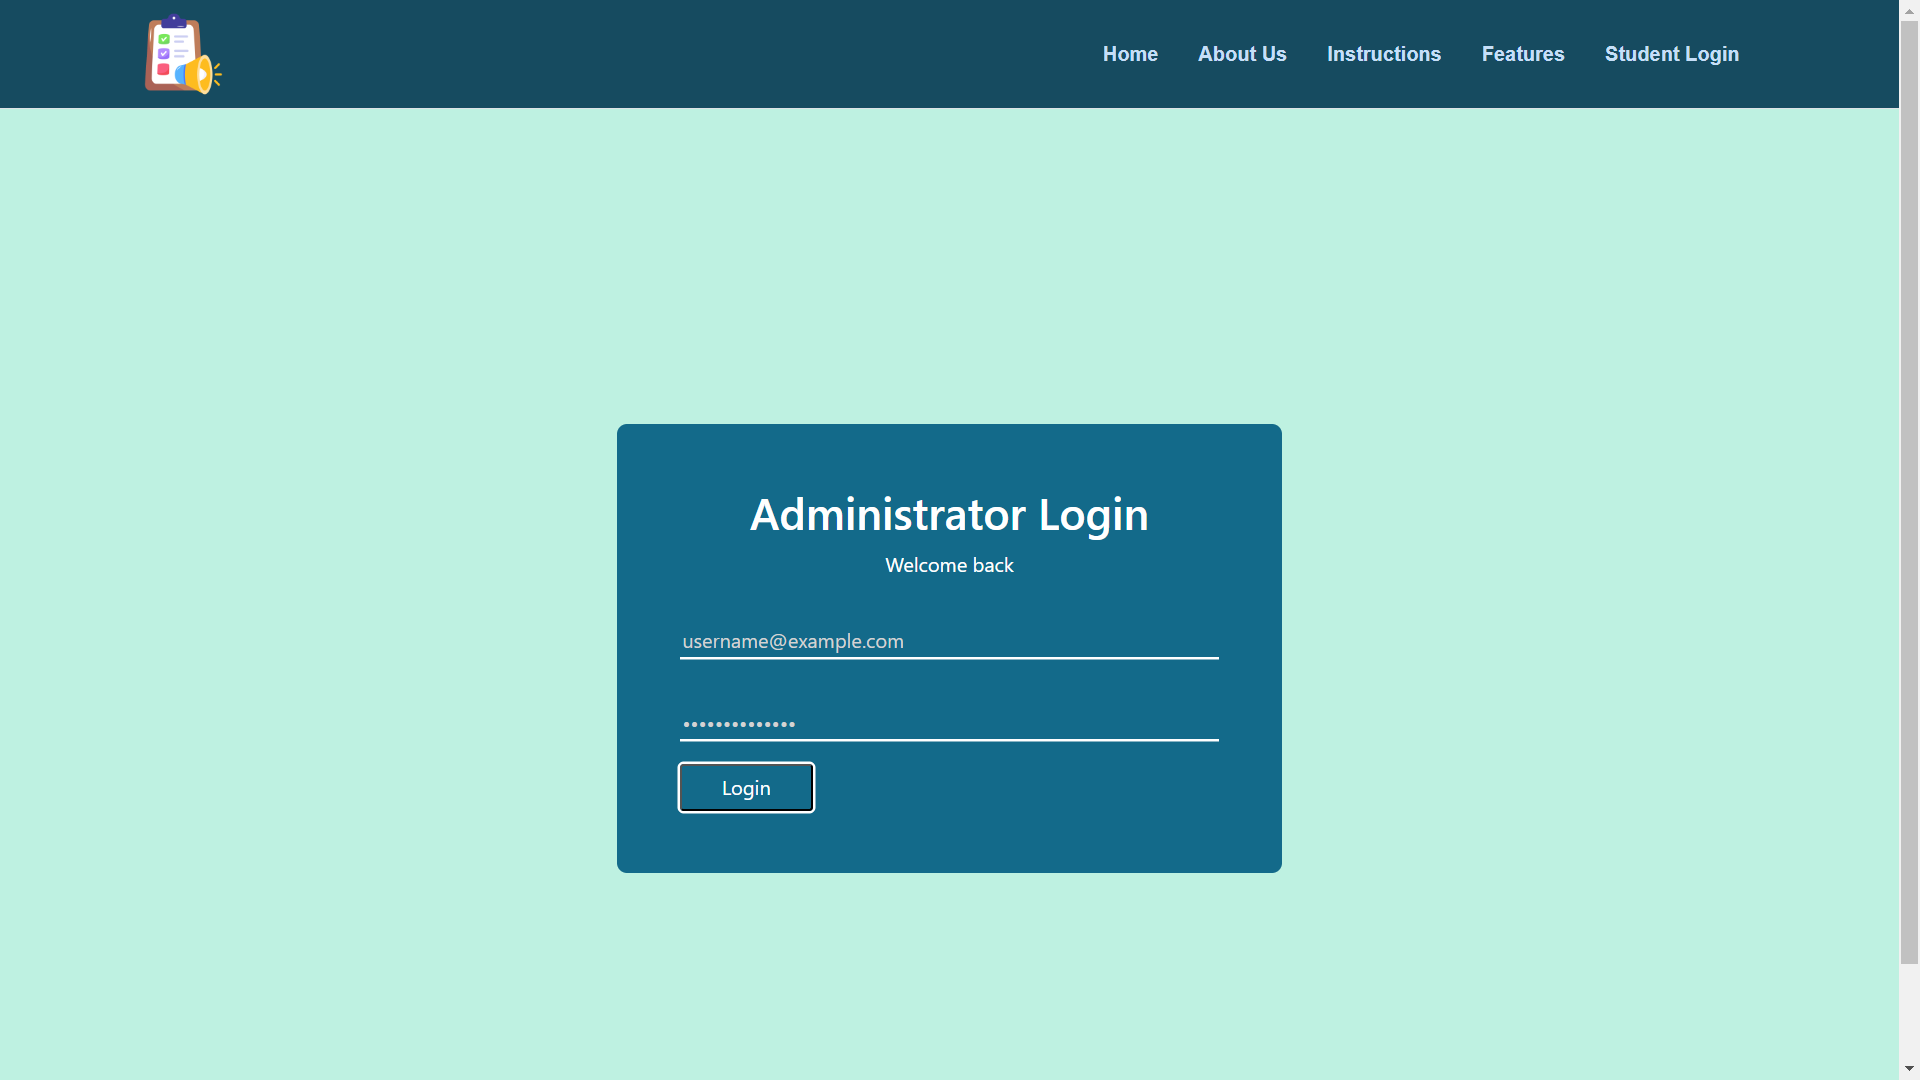Focus the username email input field
Image resolution: width=1920 pixels, height=1080 pixels.
click(948, 641)
